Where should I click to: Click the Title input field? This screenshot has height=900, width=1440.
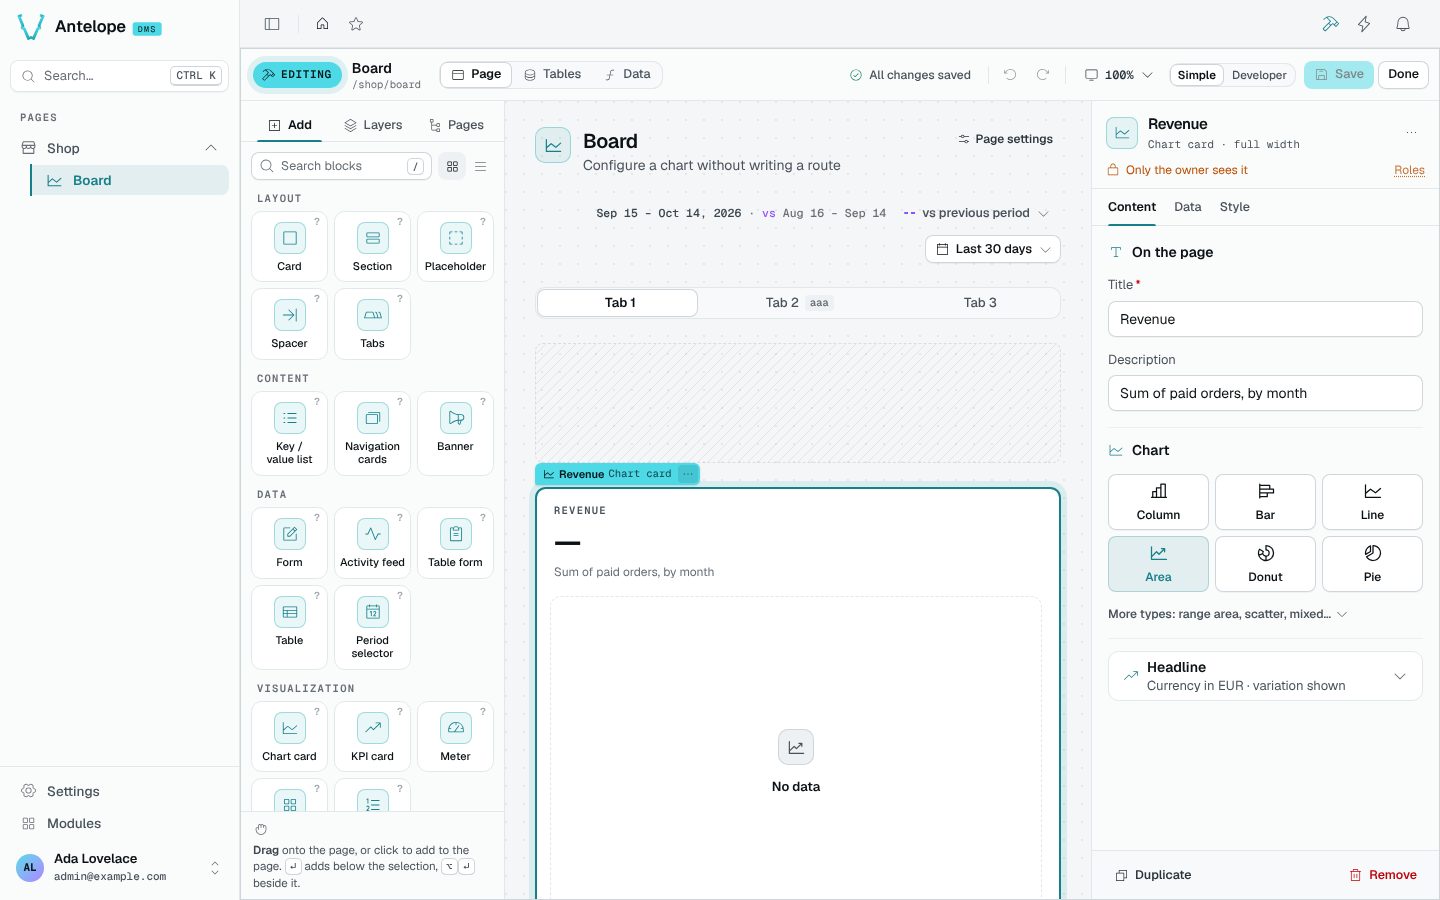pyautogui.click(x=1265, y=319)
